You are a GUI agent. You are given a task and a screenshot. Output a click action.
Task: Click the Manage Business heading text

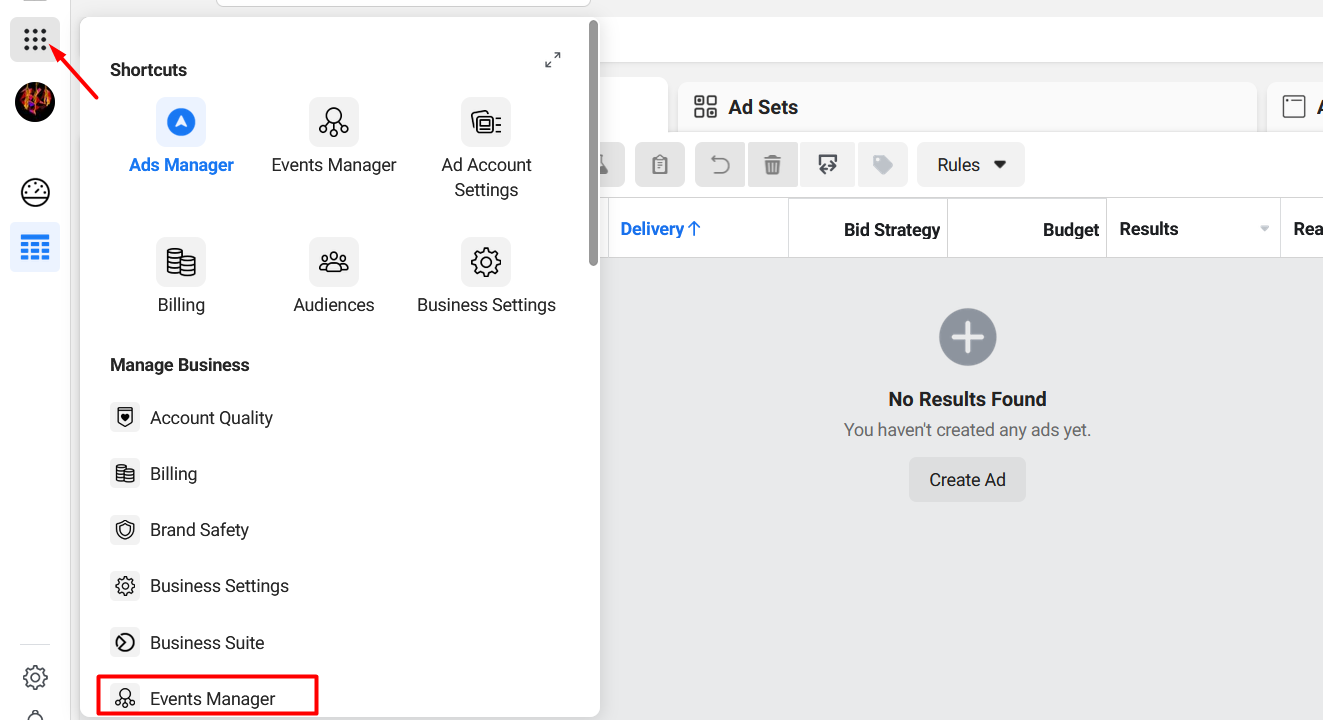[180, 365]
